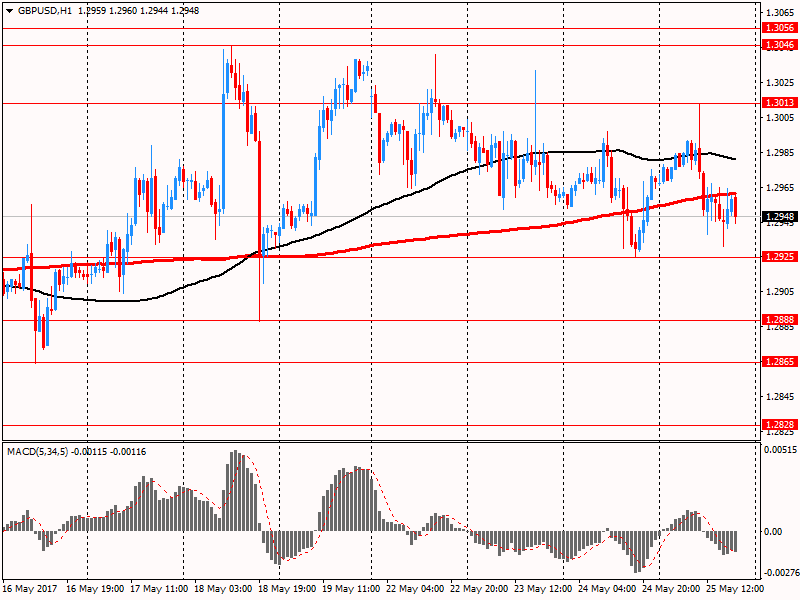Click the 23 May 12:00 time label

pos(543,588)
